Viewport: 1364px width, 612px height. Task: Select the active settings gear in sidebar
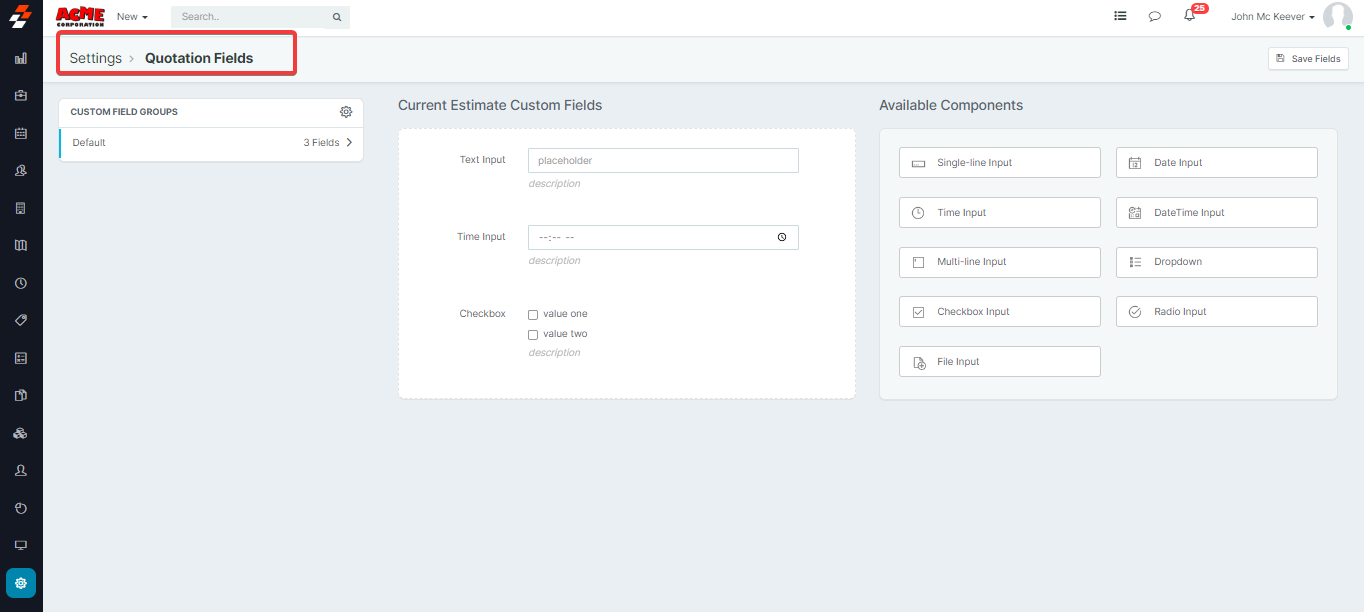point(21,583)
